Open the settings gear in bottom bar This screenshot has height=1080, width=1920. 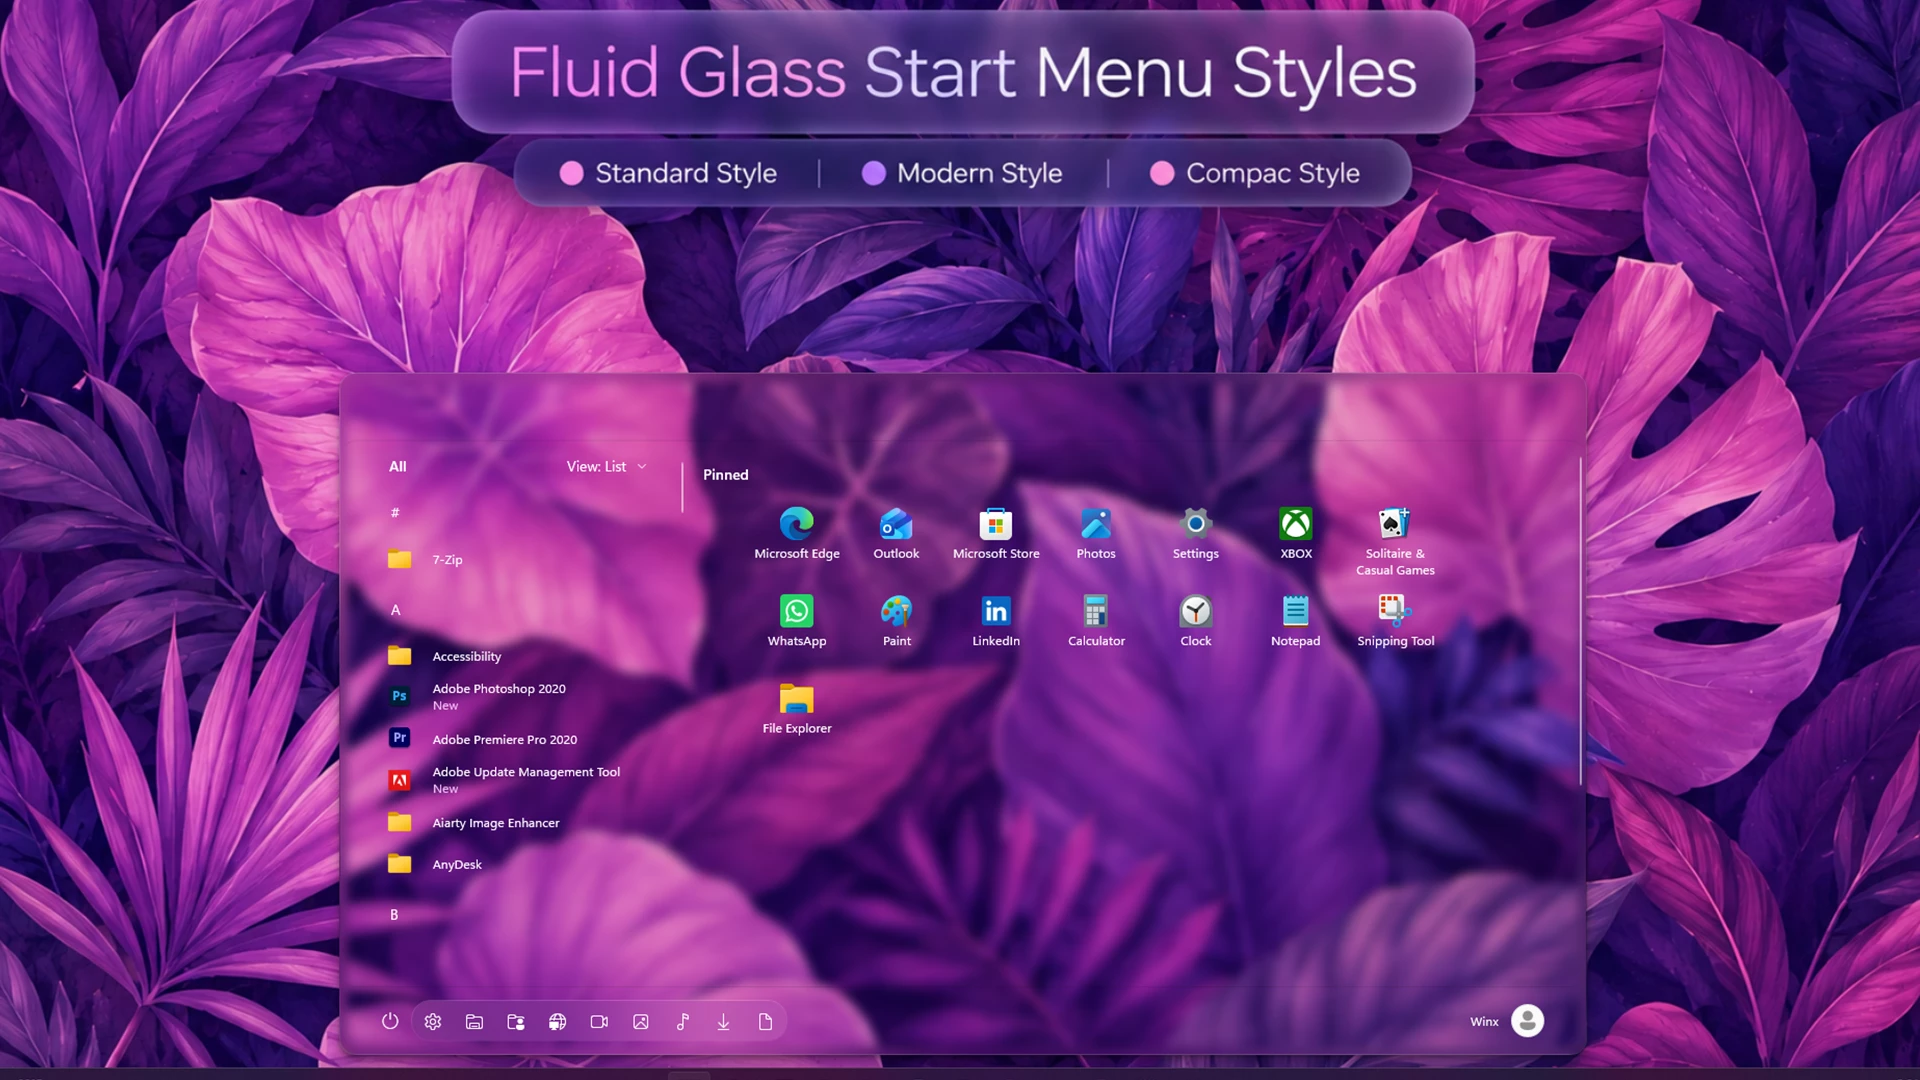(432, 1022)
